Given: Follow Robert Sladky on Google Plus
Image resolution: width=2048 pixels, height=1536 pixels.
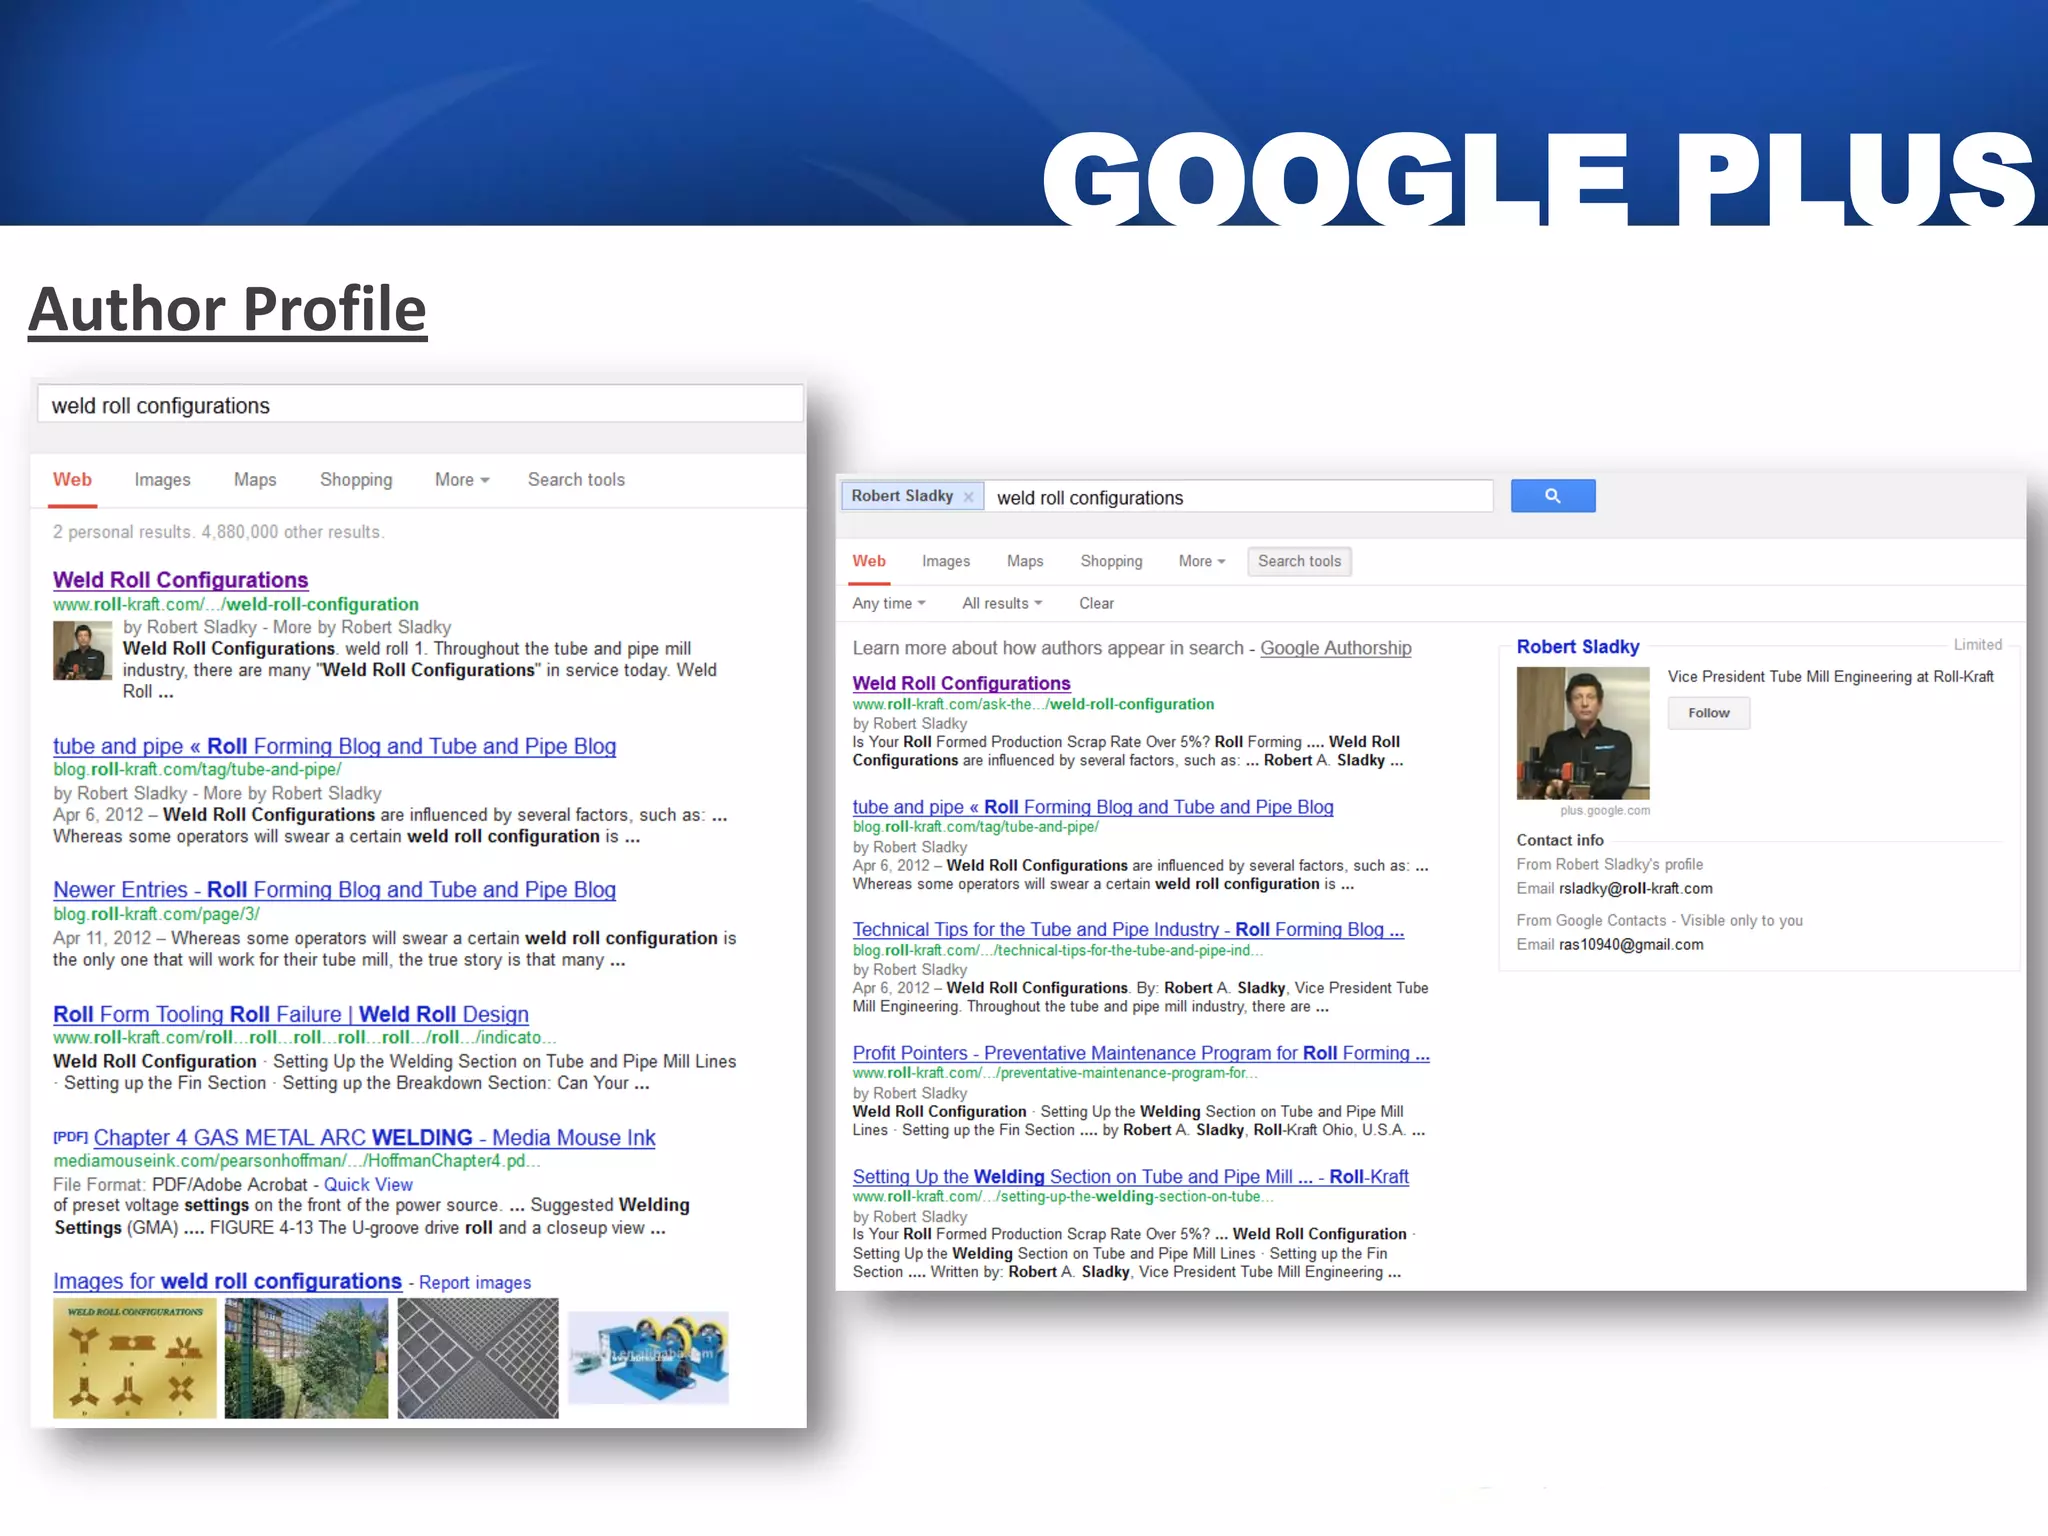Looking at the screenshot, I should (x=1709, y=713).
